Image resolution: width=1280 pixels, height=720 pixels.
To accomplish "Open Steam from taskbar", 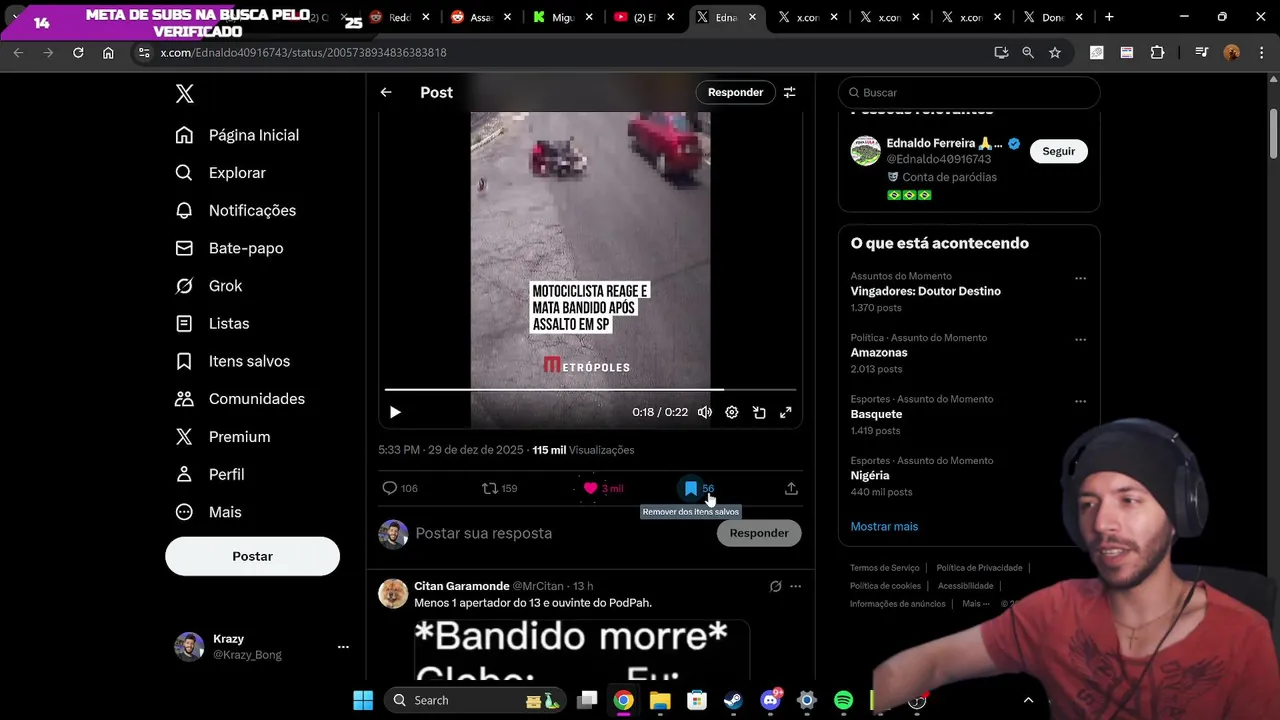I will tap(733, 700).
